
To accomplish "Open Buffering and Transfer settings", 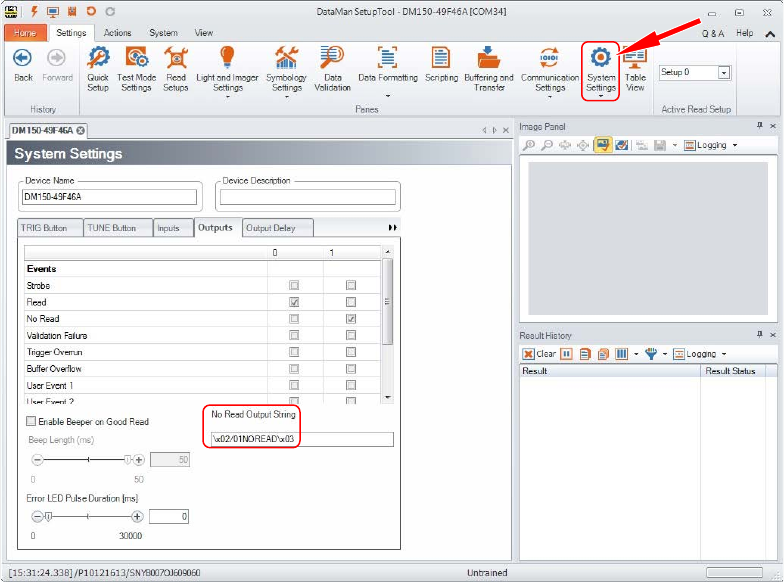I will (x=489, y=68).
